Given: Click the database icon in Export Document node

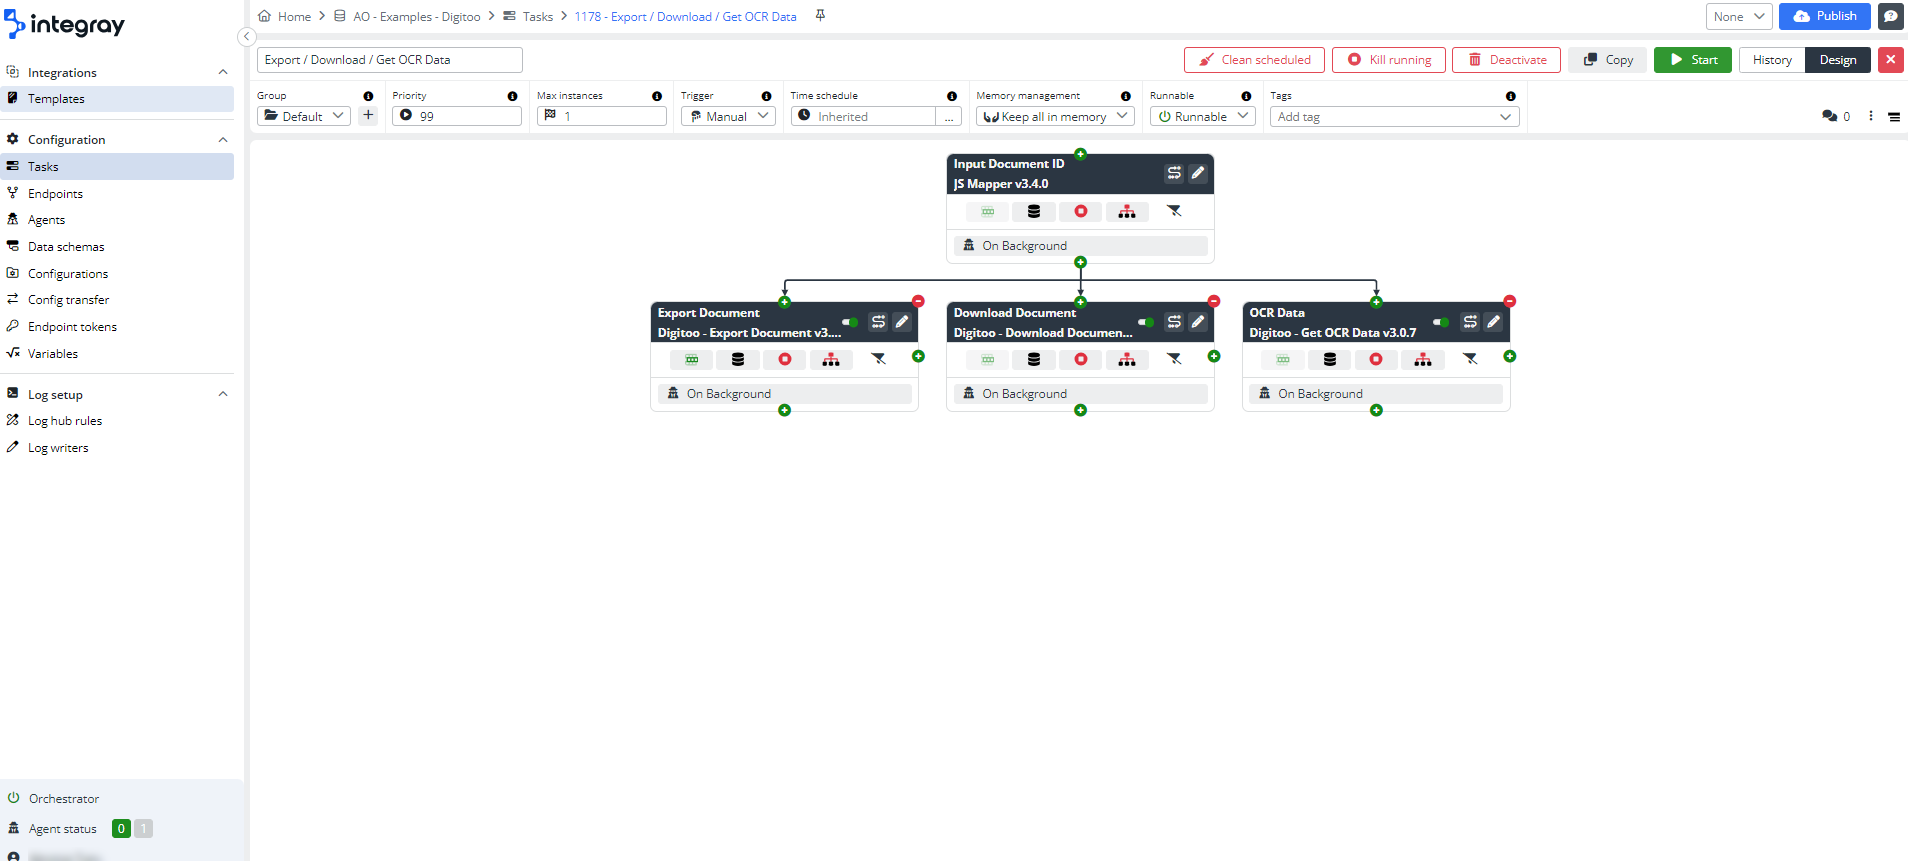Looking at the screenshot, I should [x=738, y=360].
